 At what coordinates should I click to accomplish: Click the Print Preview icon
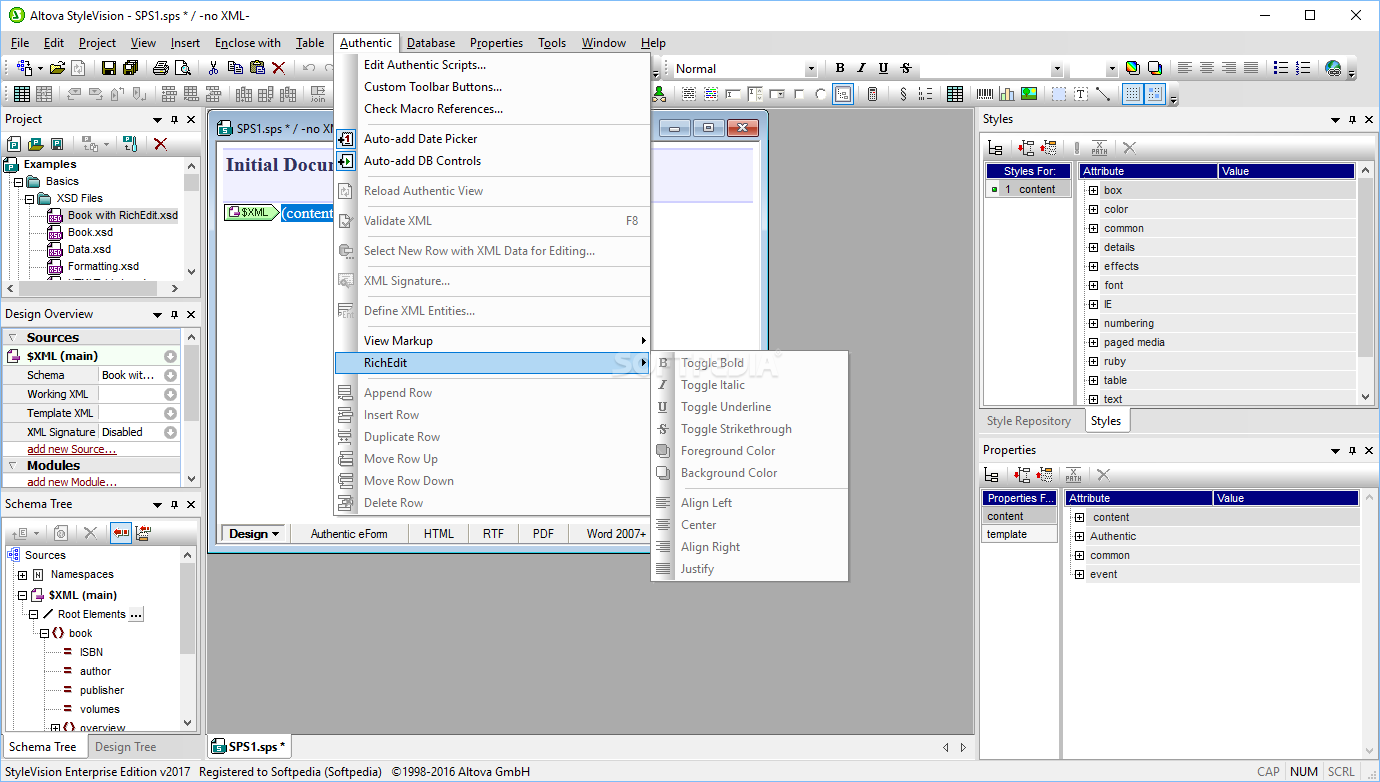click(182, 68)
